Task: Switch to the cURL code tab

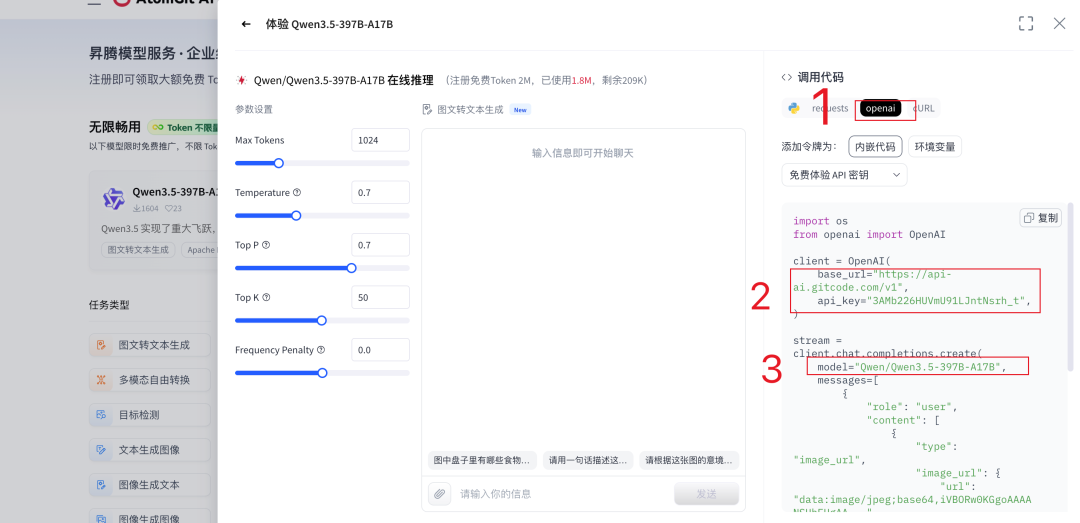Action: tap(923, 108)
